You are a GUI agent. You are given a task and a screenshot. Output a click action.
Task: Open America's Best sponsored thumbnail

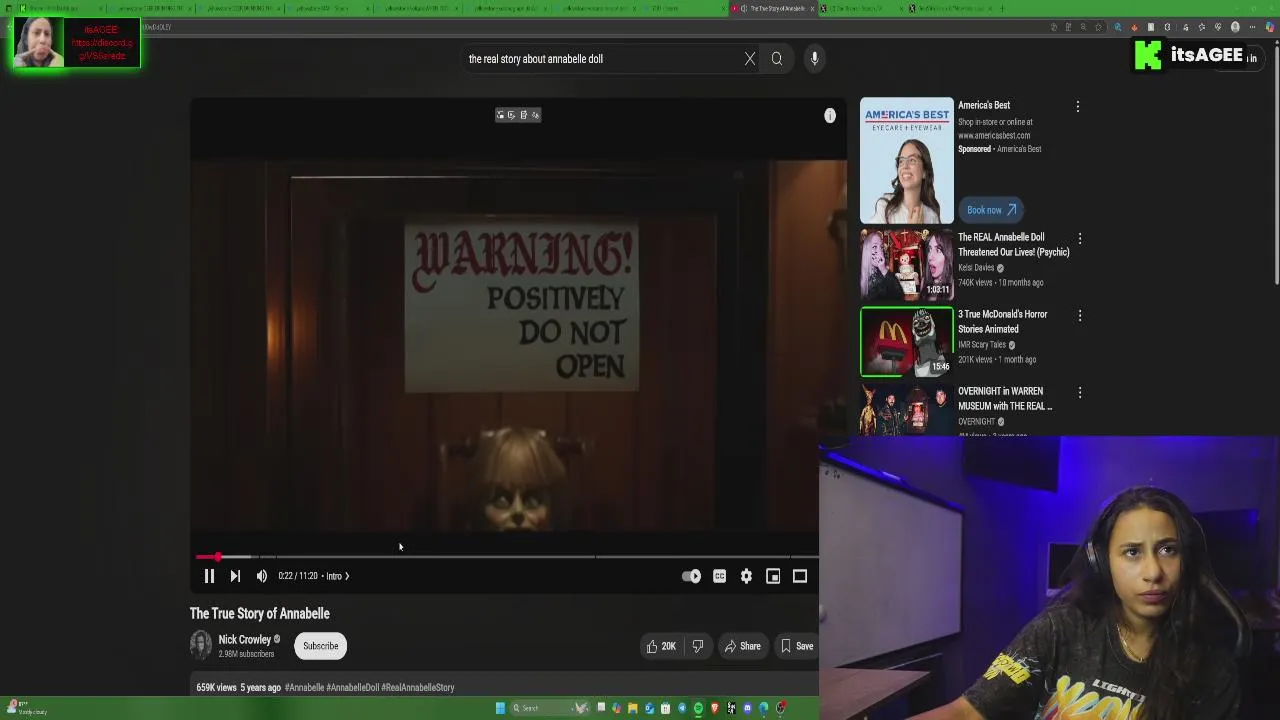pyautogui.click(x=907, y=161)
